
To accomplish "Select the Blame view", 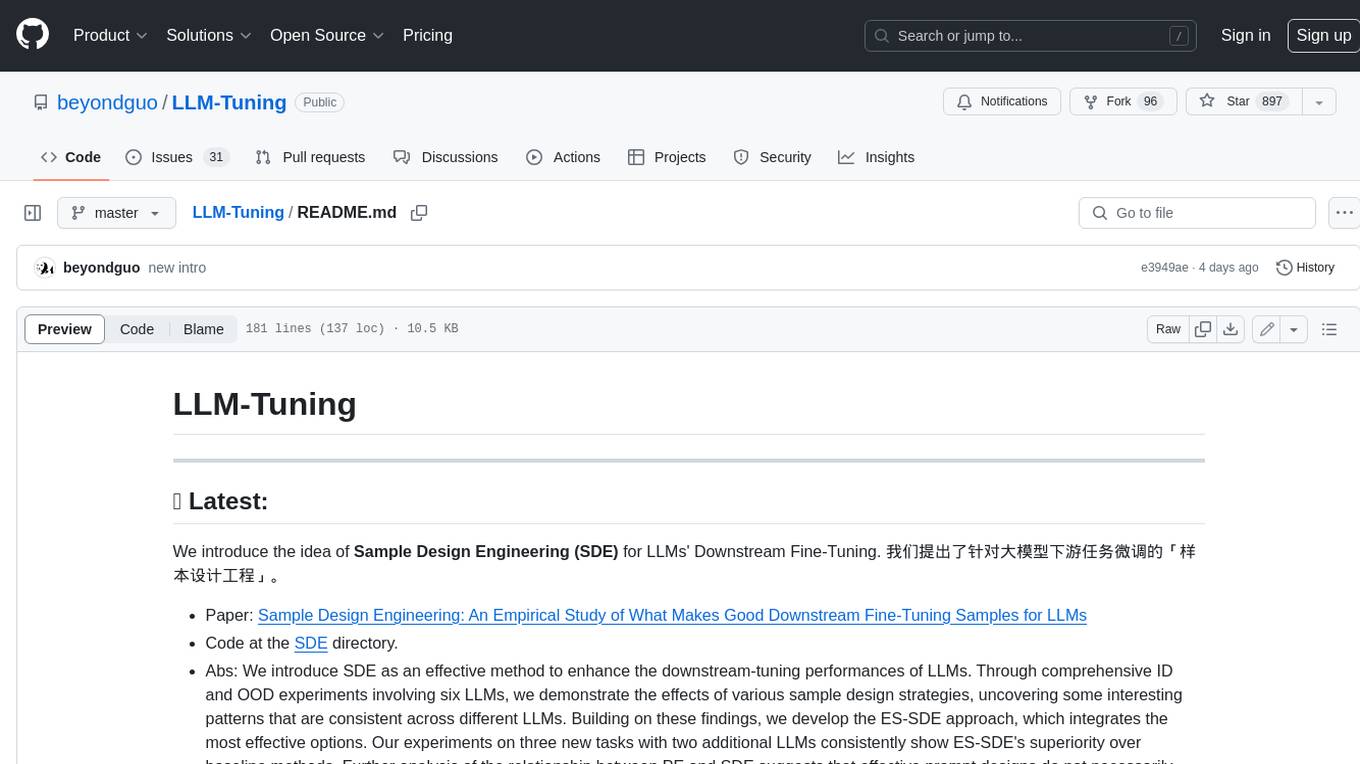I will tap(203, 329).
